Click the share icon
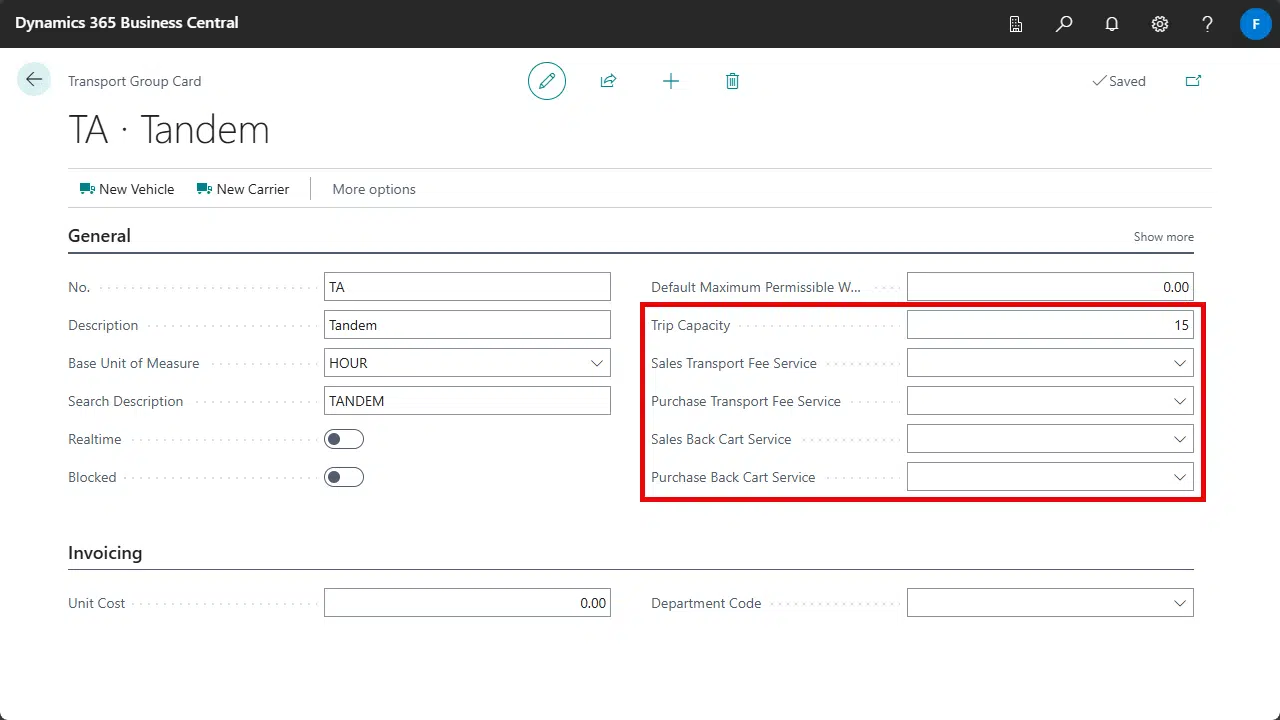 click(x=608, y=81)
